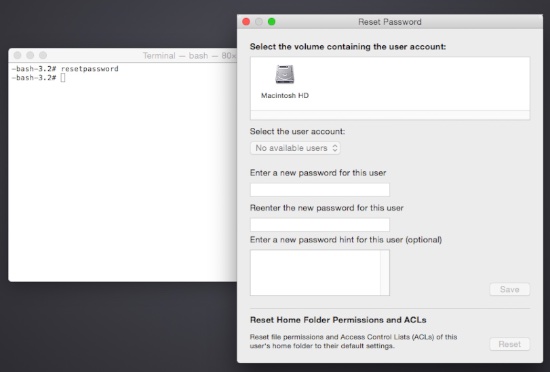Click the Select the user account label
The width and height of the screenshot is (550, 372).
[297, 131]
